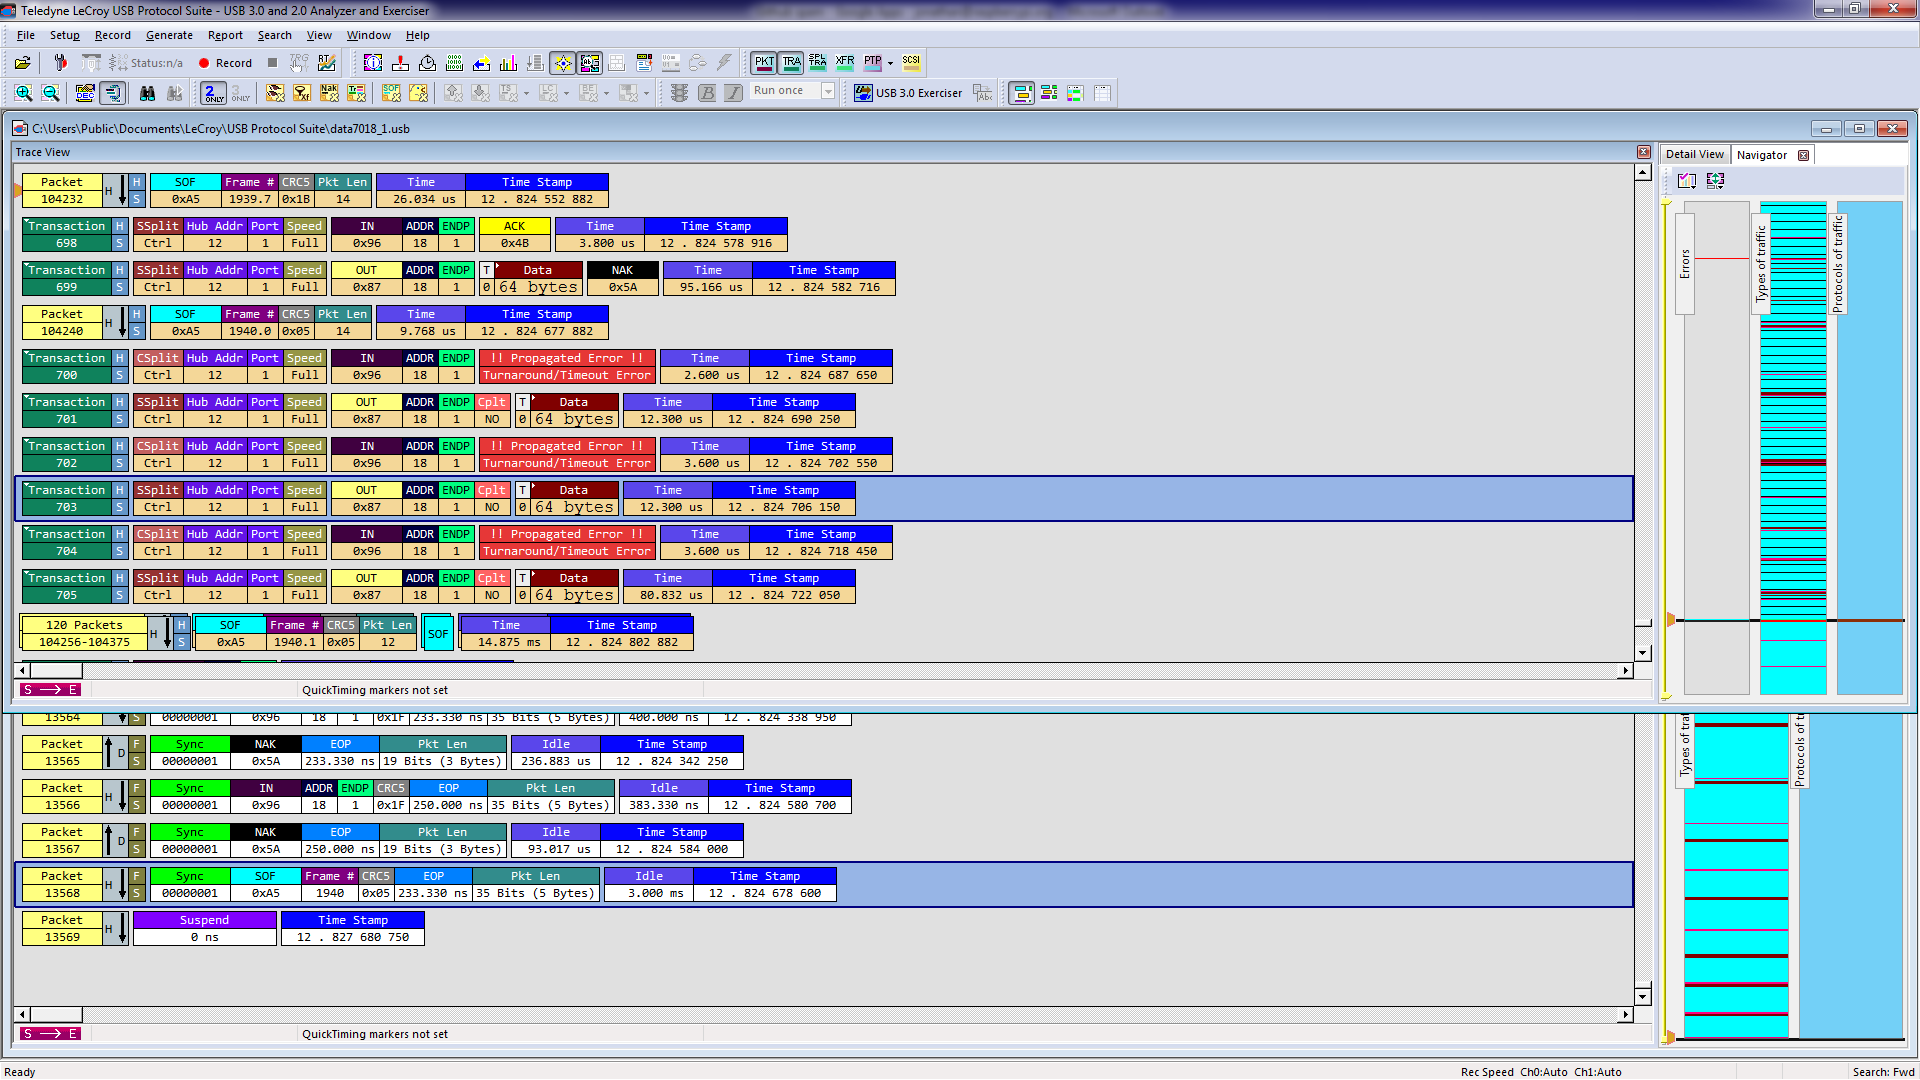Click the lower trace window scroll down arrow
The height and width of the screenshot is (1080, 1920).
[x=1642, y=997]
